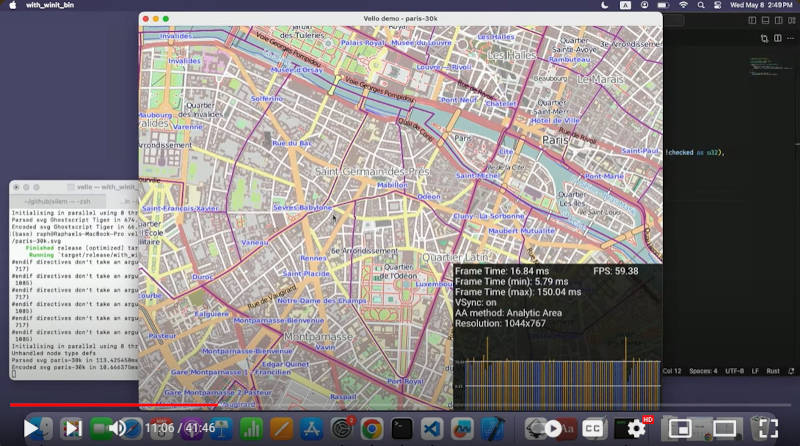Screen dimensions: 800x446
Task: Open Xcode from the Dock
Action: click(492, 429)
